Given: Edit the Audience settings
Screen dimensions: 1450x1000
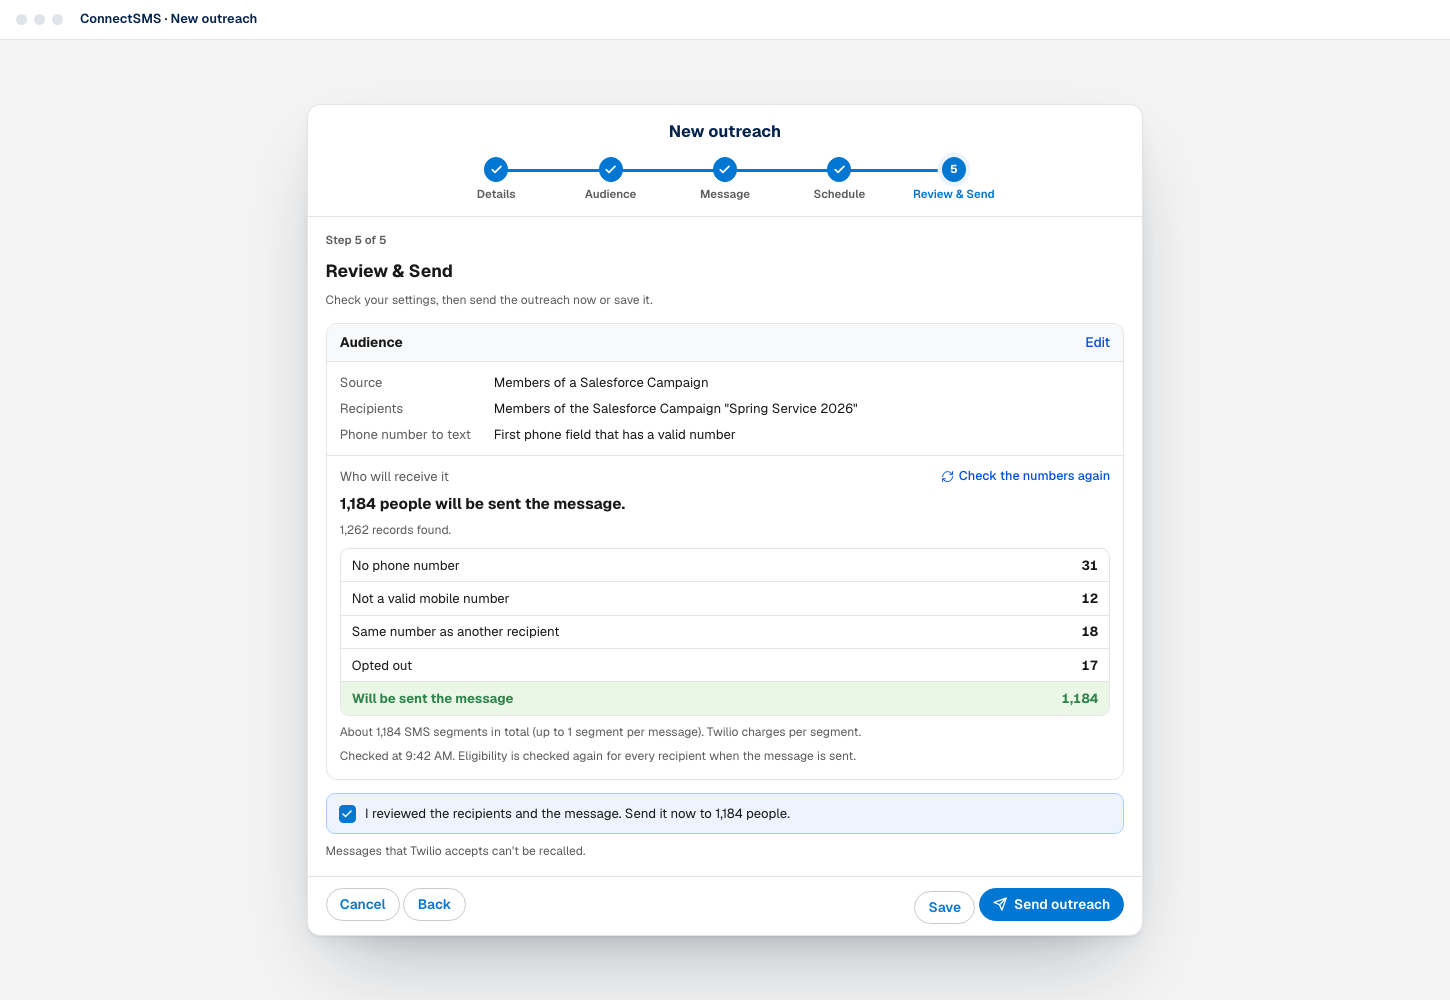Looking at the screenshot, I should (1097, 342).
